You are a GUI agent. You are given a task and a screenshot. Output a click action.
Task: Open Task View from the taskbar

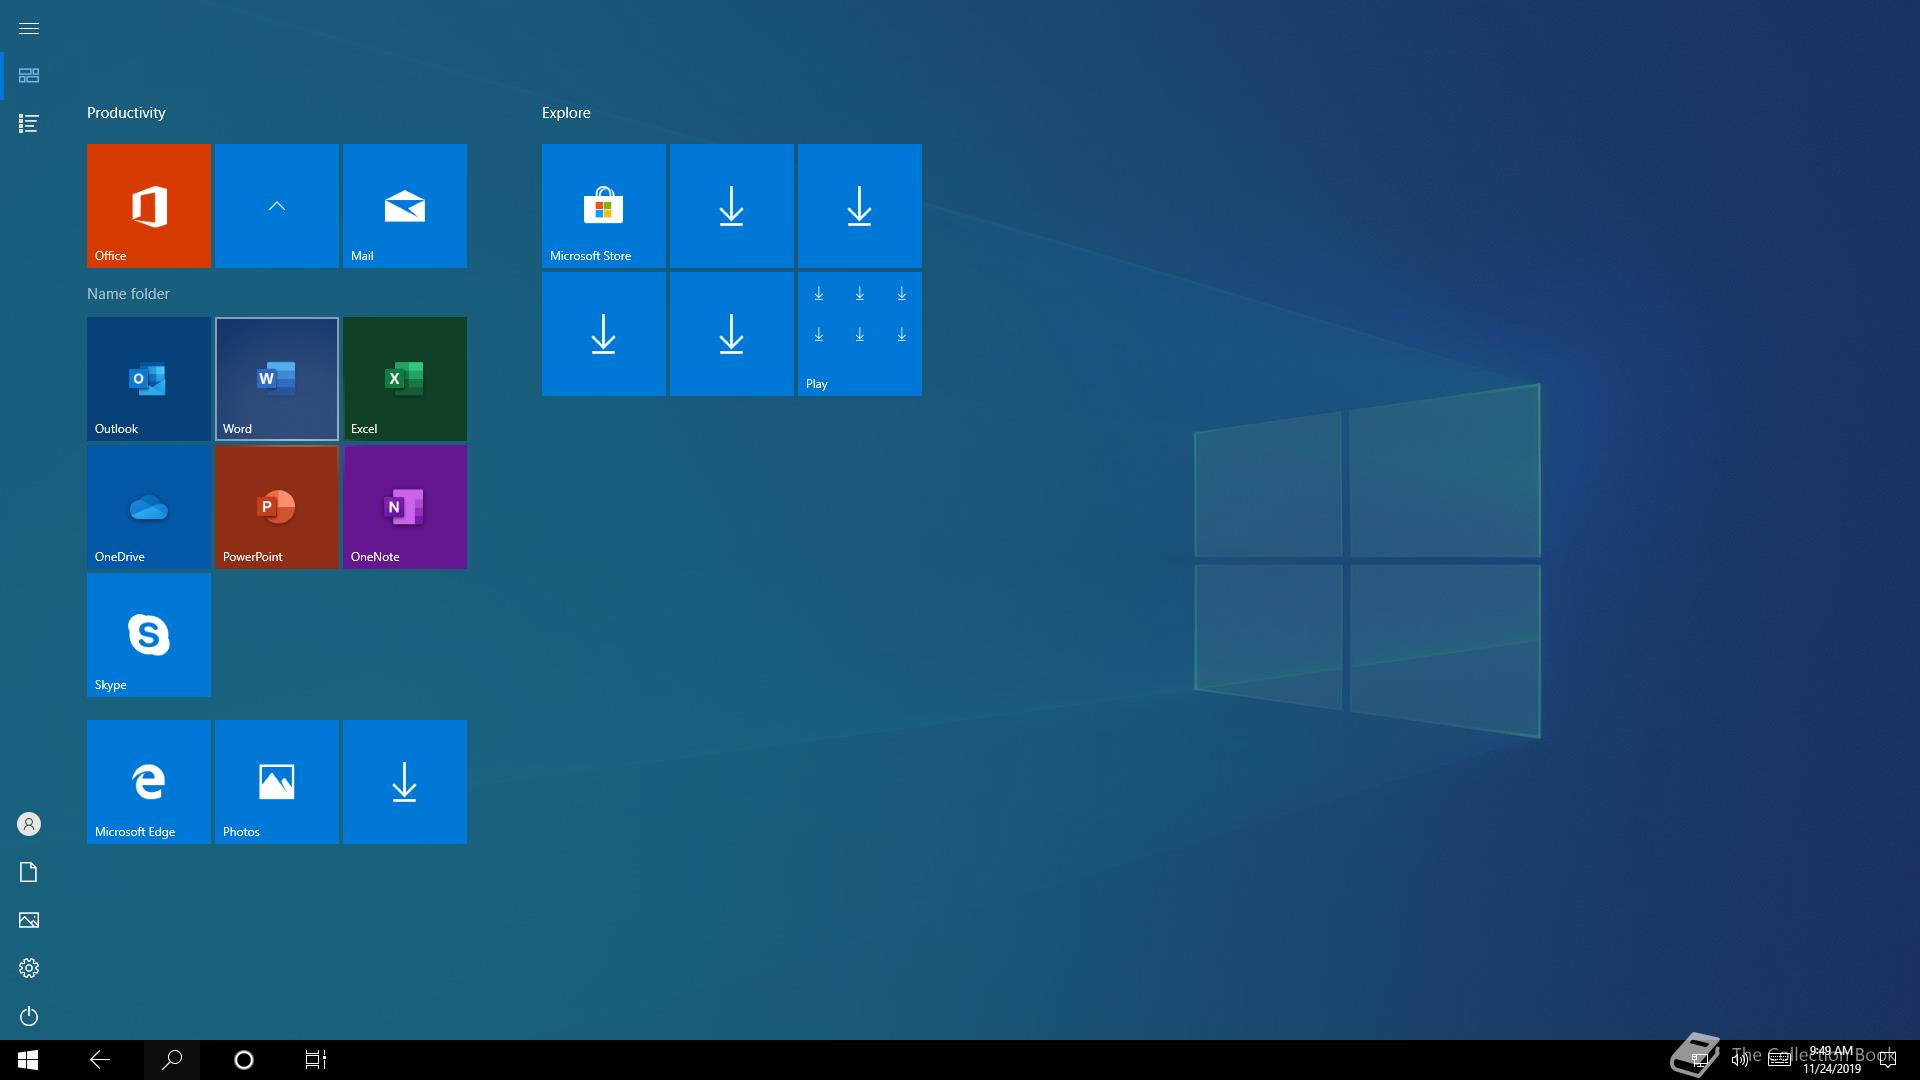click(316, 1060)
